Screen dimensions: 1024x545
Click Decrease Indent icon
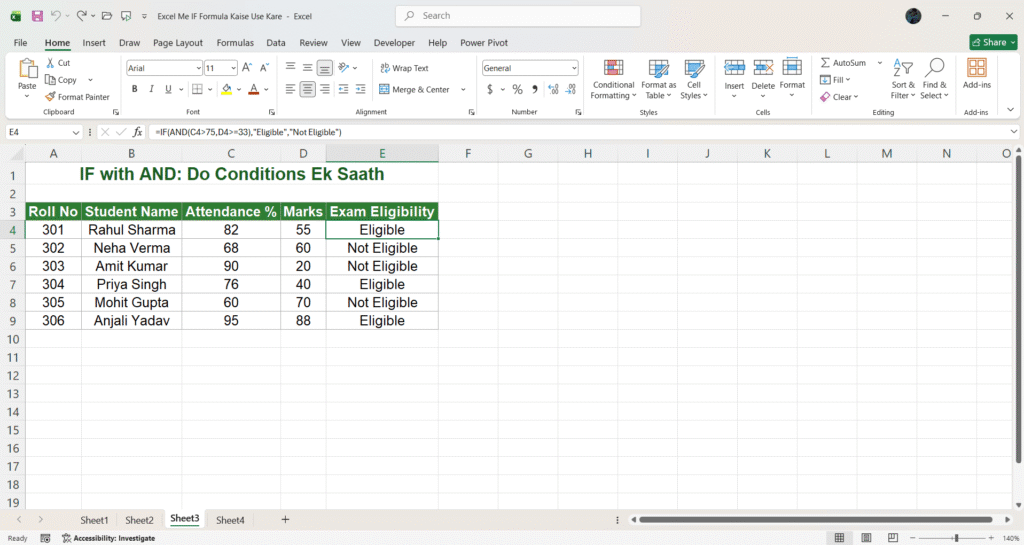click(x=344, y=89)
